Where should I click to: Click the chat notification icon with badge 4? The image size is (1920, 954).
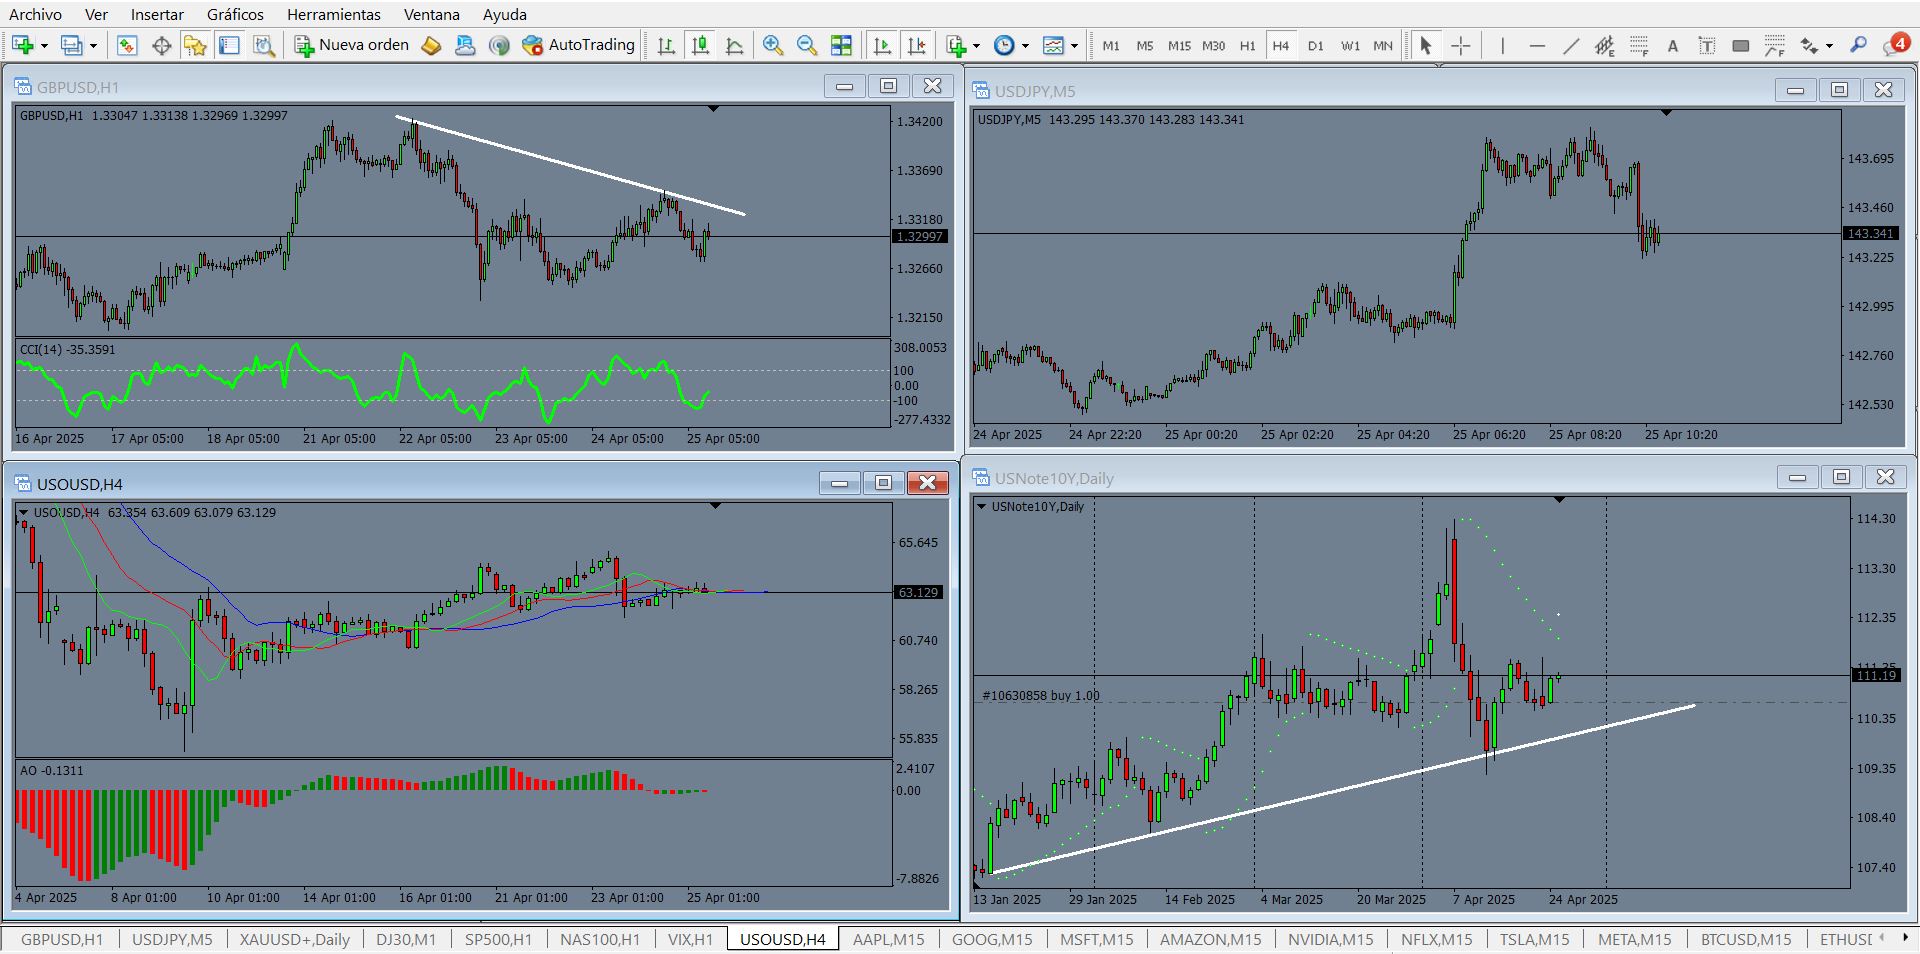point(1895,45)
